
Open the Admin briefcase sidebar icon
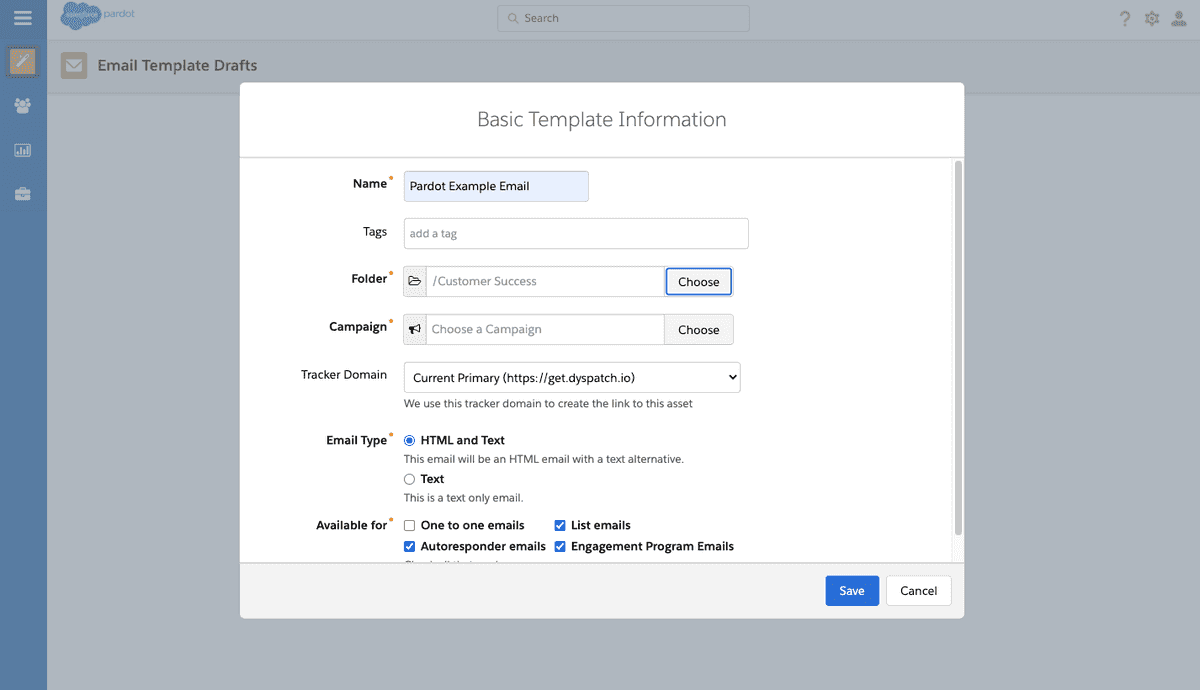click(23, 194)
